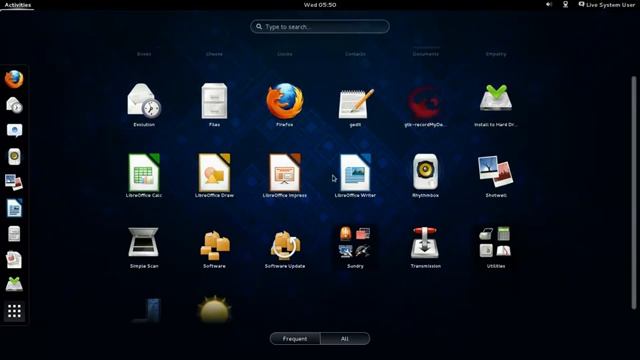
Task: Click the faded Boxes label
Action: [x=144, y=54]
